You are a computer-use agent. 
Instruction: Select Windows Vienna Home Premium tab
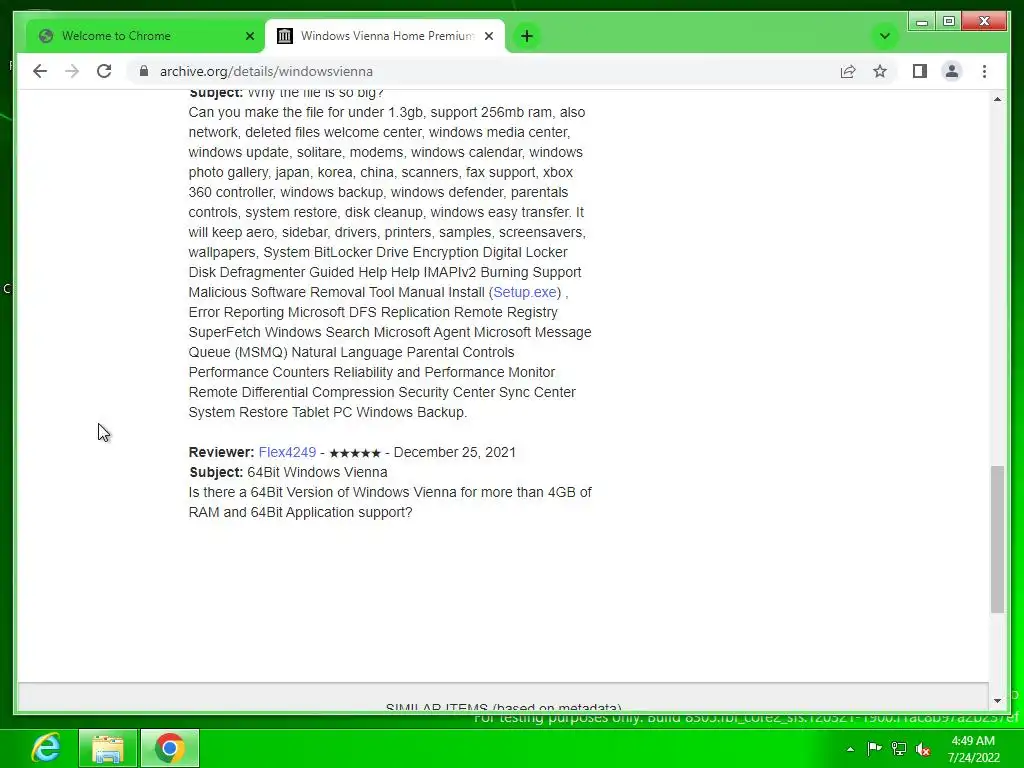385,36
